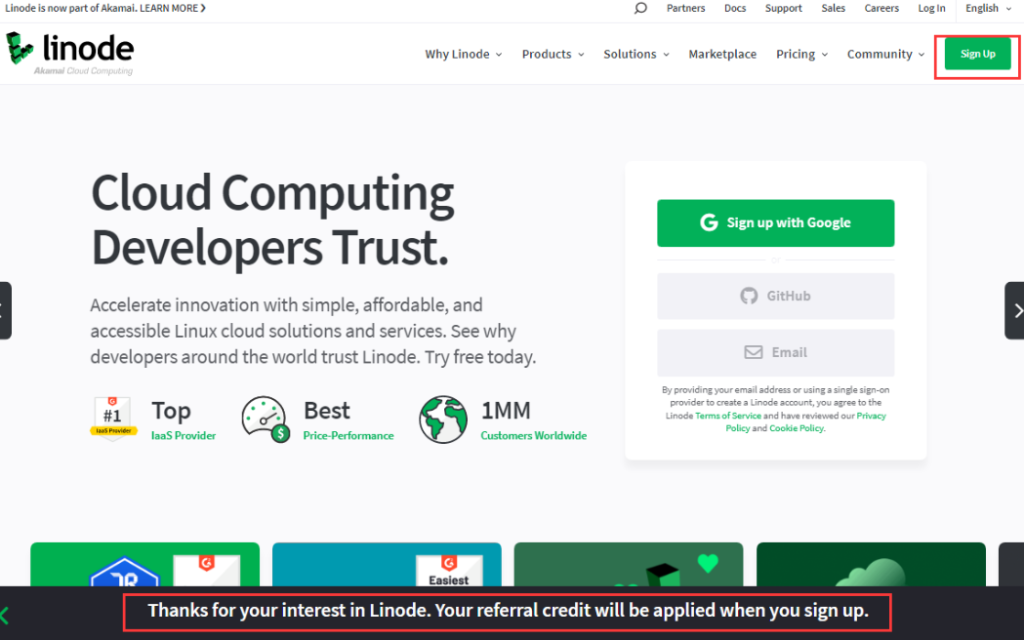Expand the Why Linode menu
1024x640 pixels.
(463, 54)
